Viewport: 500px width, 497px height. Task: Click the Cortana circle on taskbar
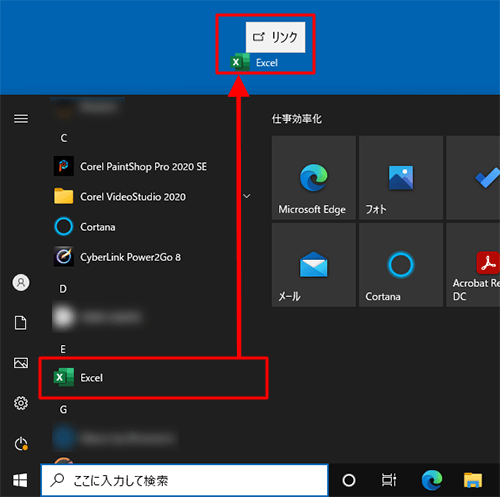[349, 480]
